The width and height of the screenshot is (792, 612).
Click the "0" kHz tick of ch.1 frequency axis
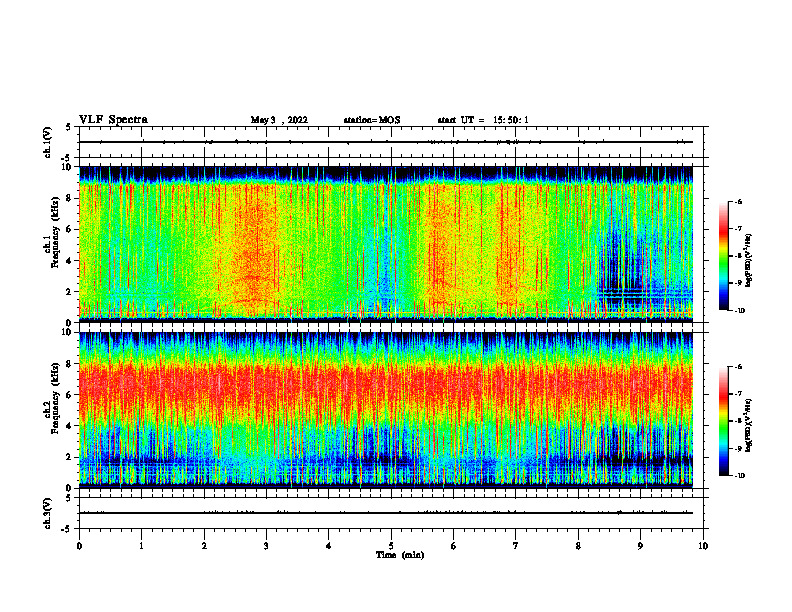pos(69,323)
